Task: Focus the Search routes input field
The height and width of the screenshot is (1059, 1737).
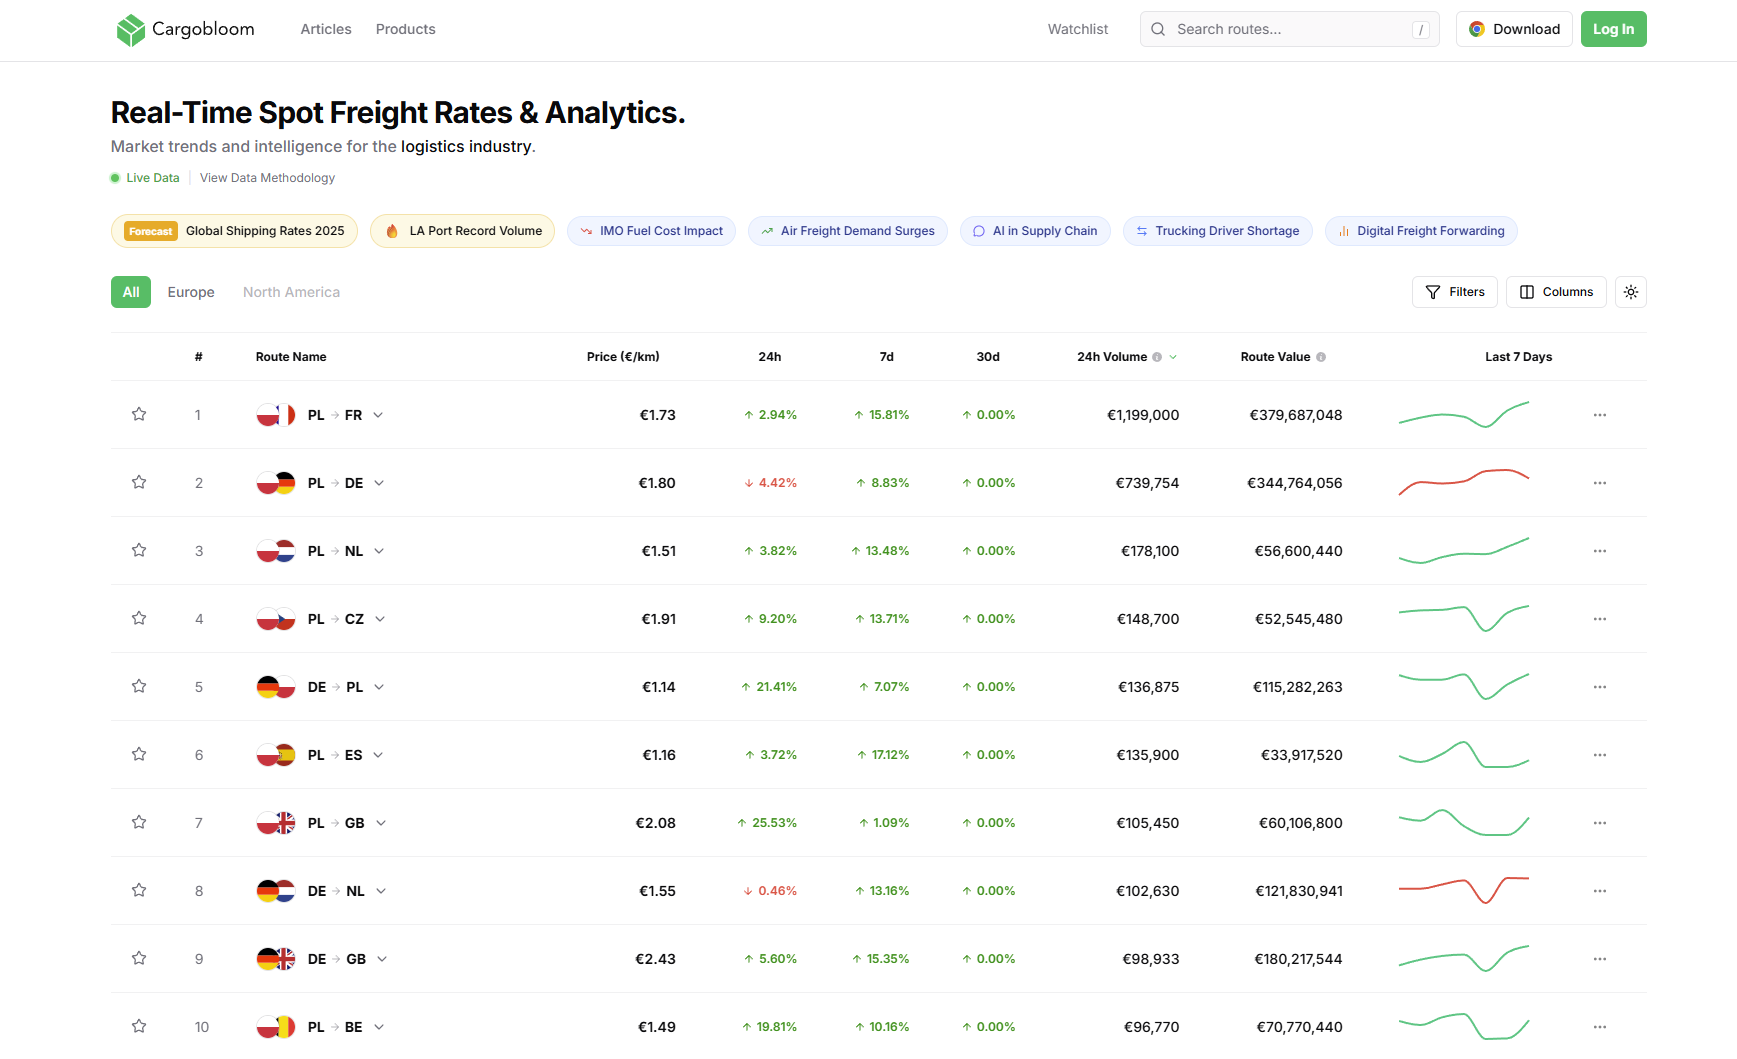Action: [1290, 30]
